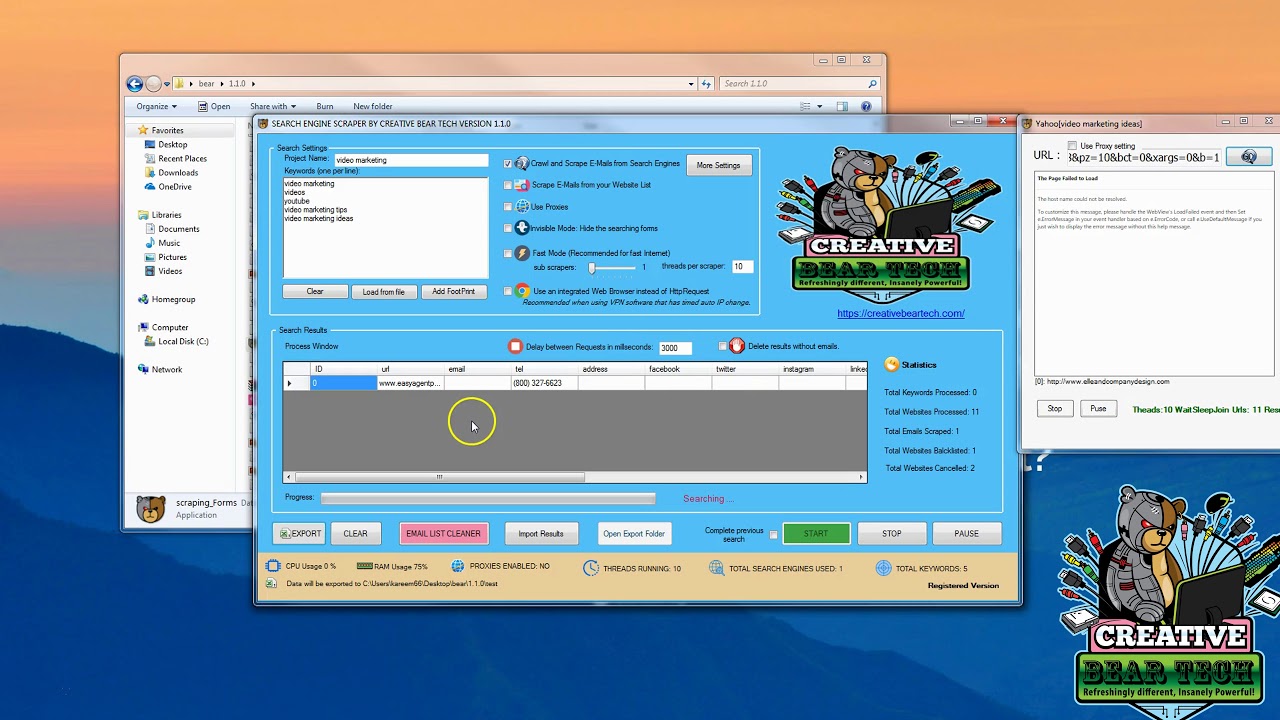Open creativebeartech.com link
The height and width of the screenshot is (720, 1280).
tap(901, 313)
